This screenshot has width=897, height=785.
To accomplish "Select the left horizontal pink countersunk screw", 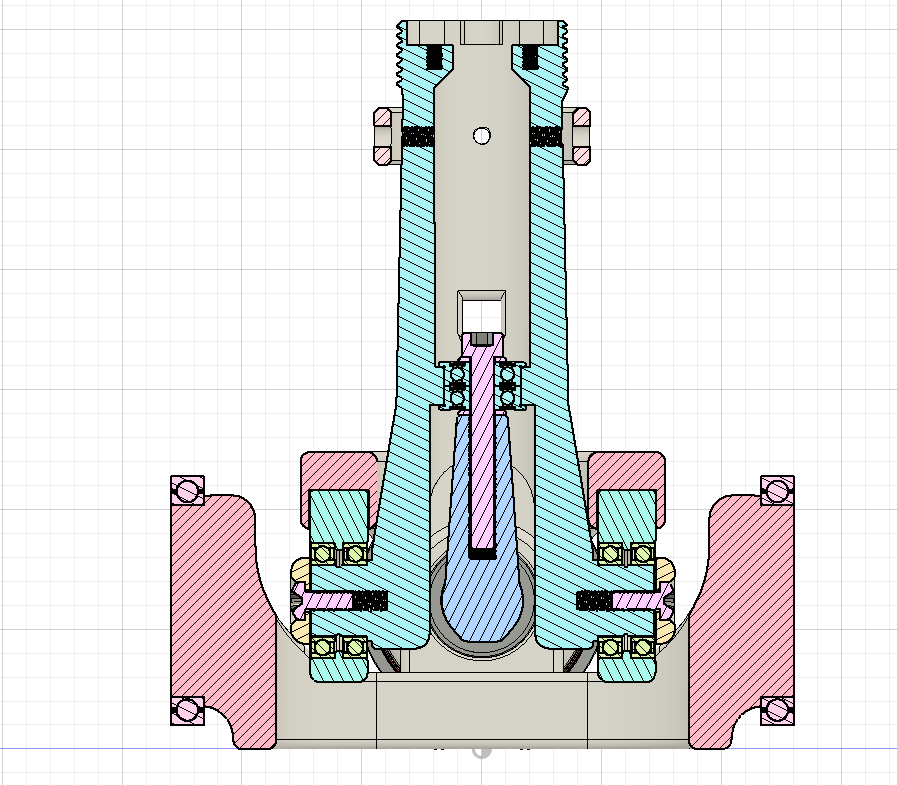I will (x=325, y=600).
